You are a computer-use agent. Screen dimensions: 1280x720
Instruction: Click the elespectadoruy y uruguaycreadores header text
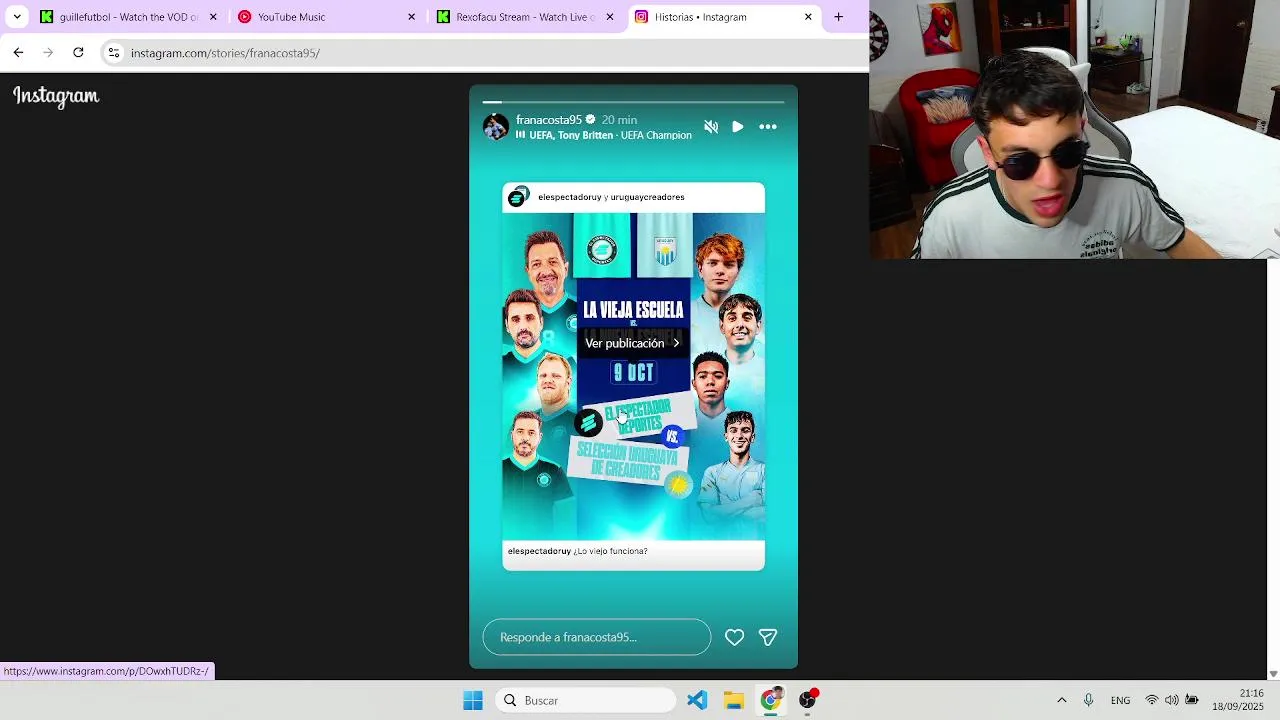coord(611,197)
